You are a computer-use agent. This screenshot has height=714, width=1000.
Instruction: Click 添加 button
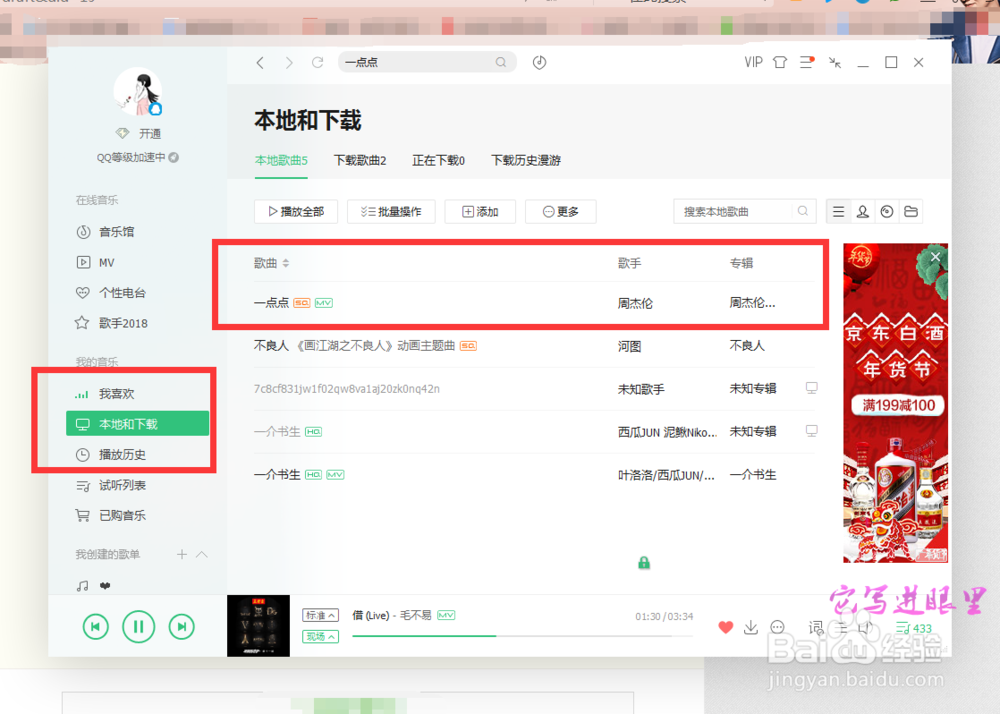(x=480, y=212)
